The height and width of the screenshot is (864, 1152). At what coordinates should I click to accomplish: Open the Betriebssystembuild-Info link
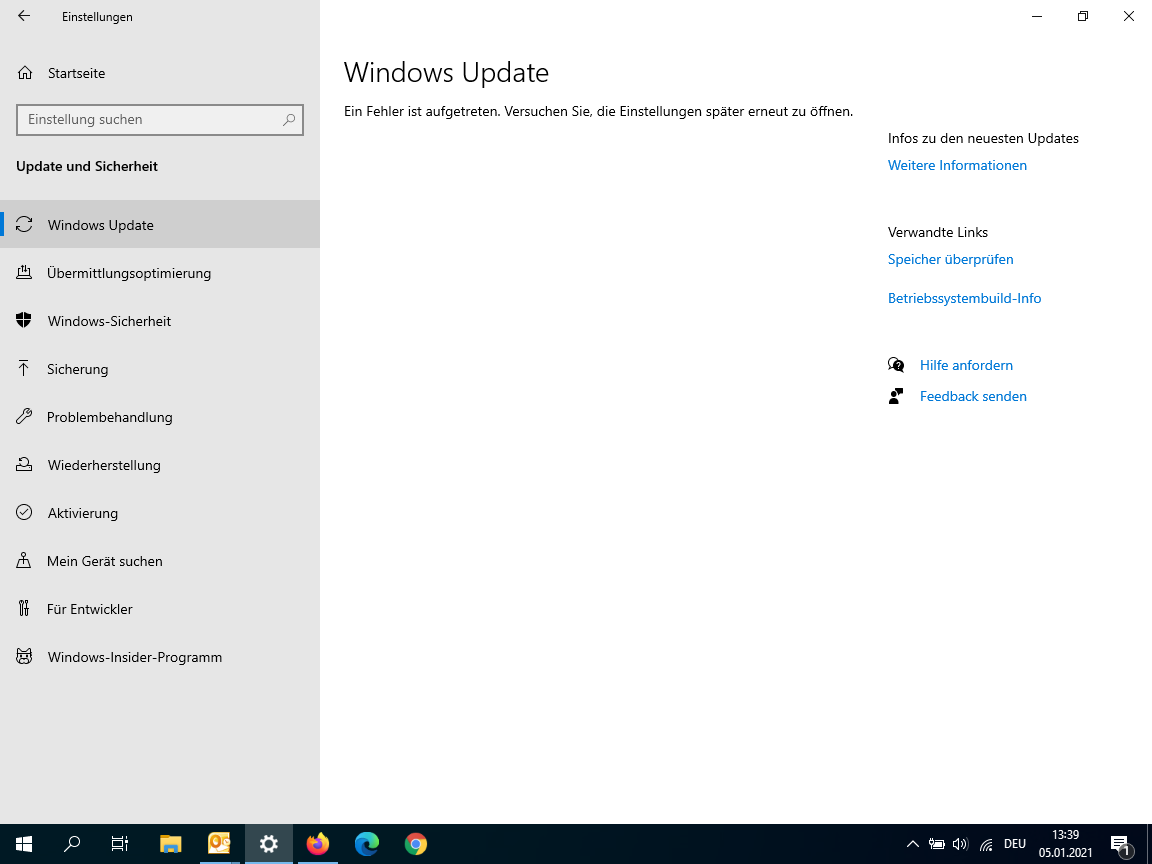965,298
